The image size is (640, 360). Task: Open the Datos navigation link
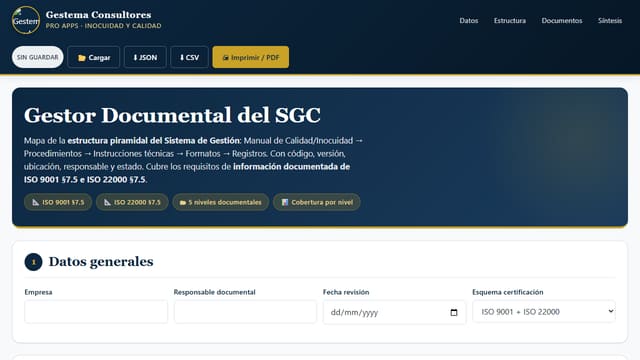[x=469, y=20]
